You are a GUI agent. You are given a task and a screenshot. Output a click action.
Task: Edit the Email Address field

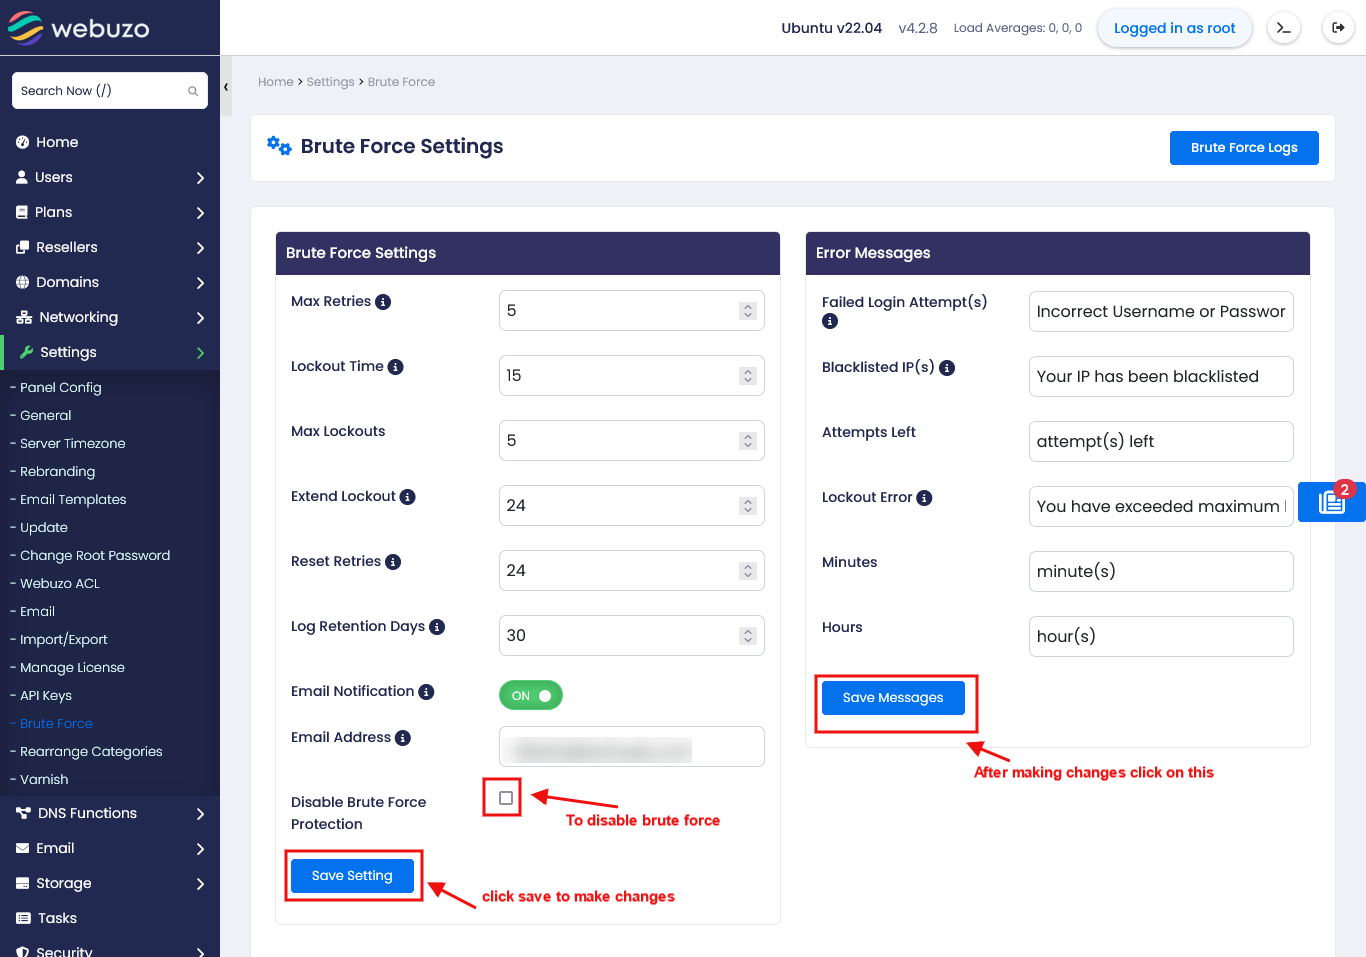632,747
